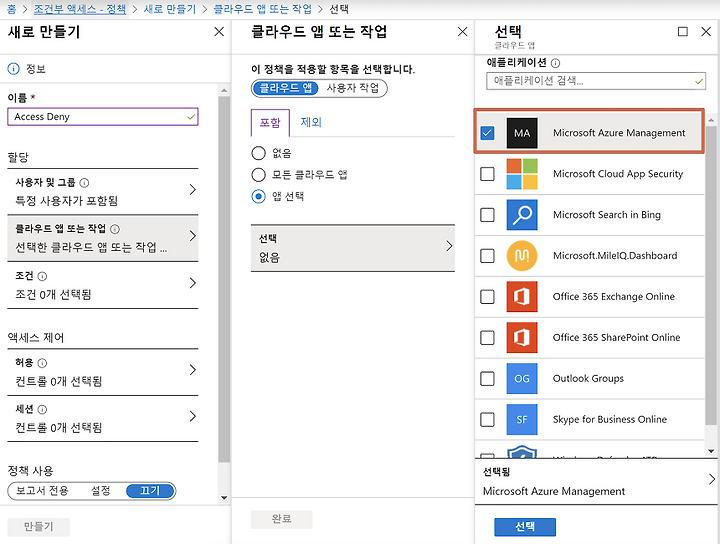Expand 세션 access control row

(103, 418)
